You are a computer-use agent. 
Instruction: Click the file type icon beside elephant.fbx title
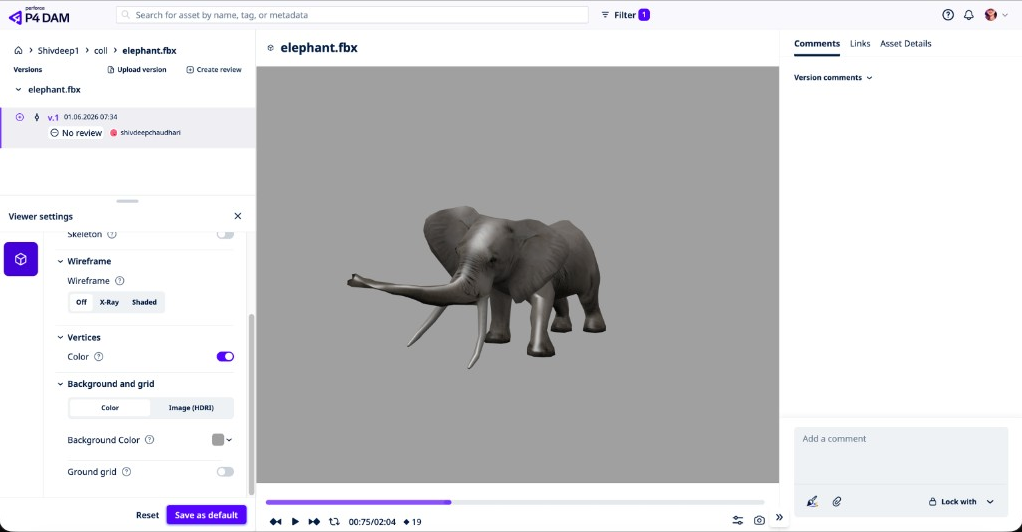point(270,48)
